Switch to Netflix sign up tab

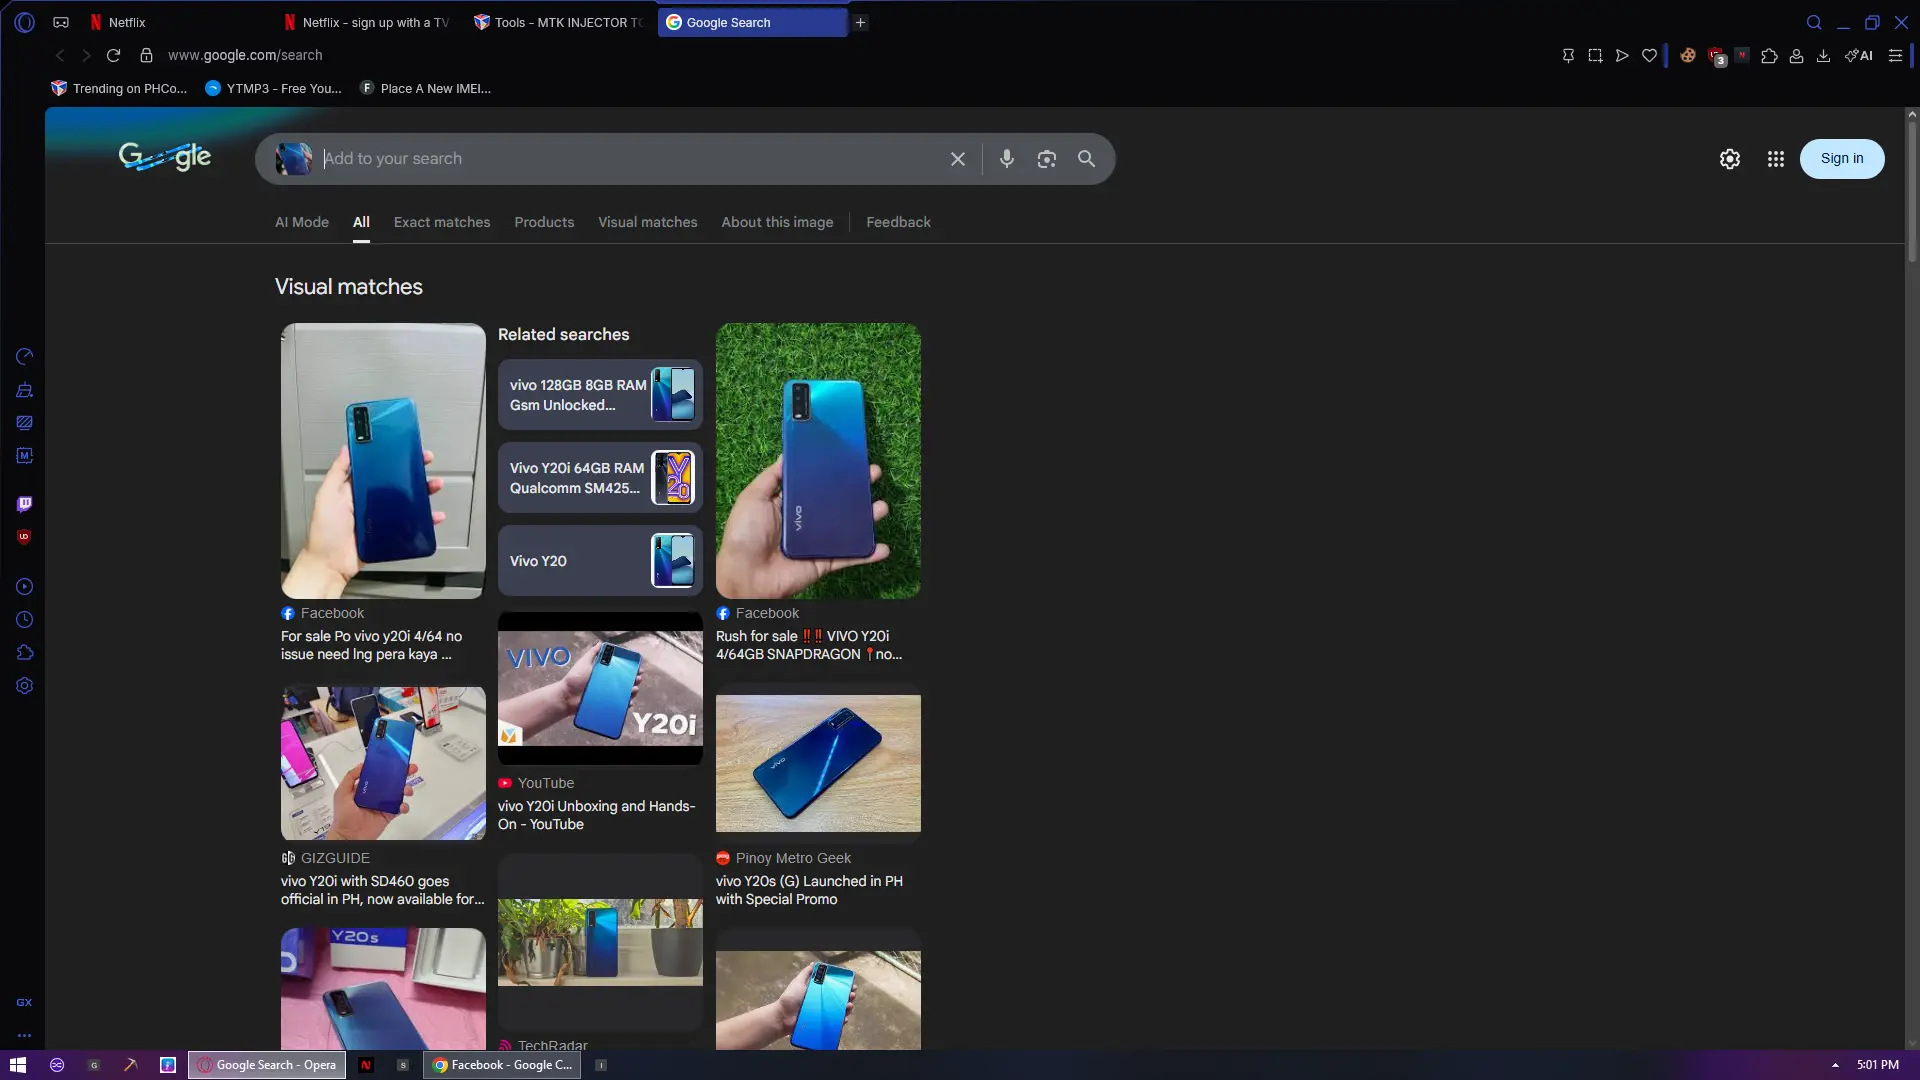[366, 22]
